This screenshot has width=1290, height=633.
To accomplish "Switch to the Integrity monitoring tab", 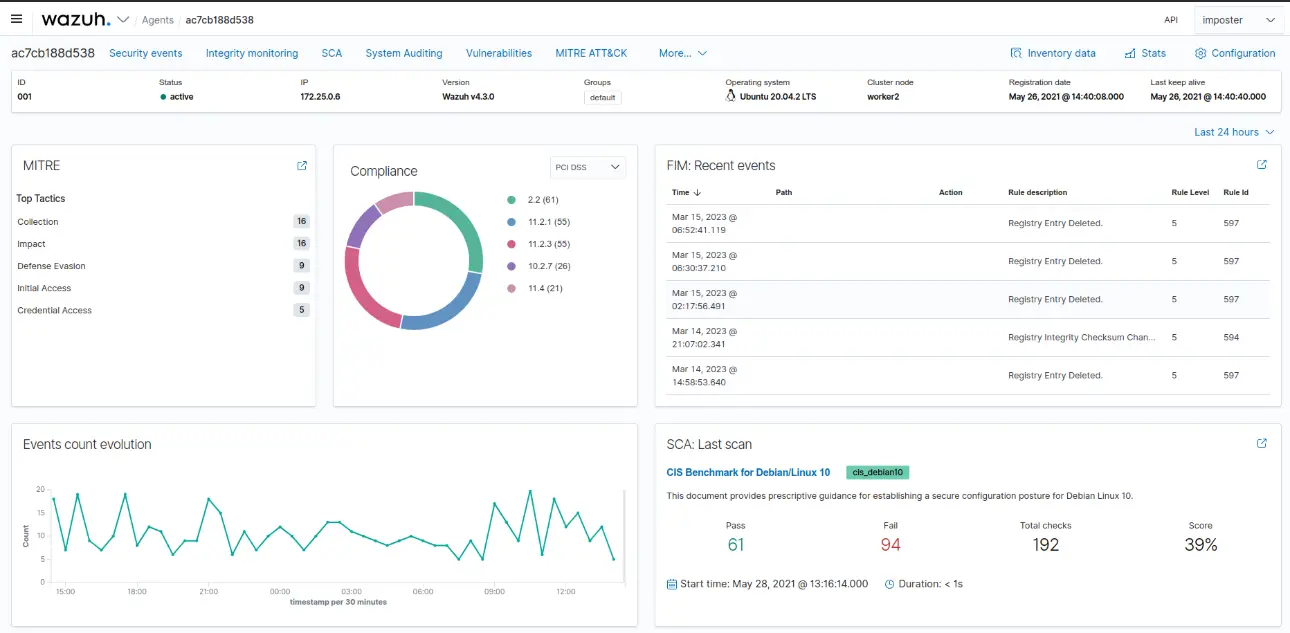I will tap(252, 53).
